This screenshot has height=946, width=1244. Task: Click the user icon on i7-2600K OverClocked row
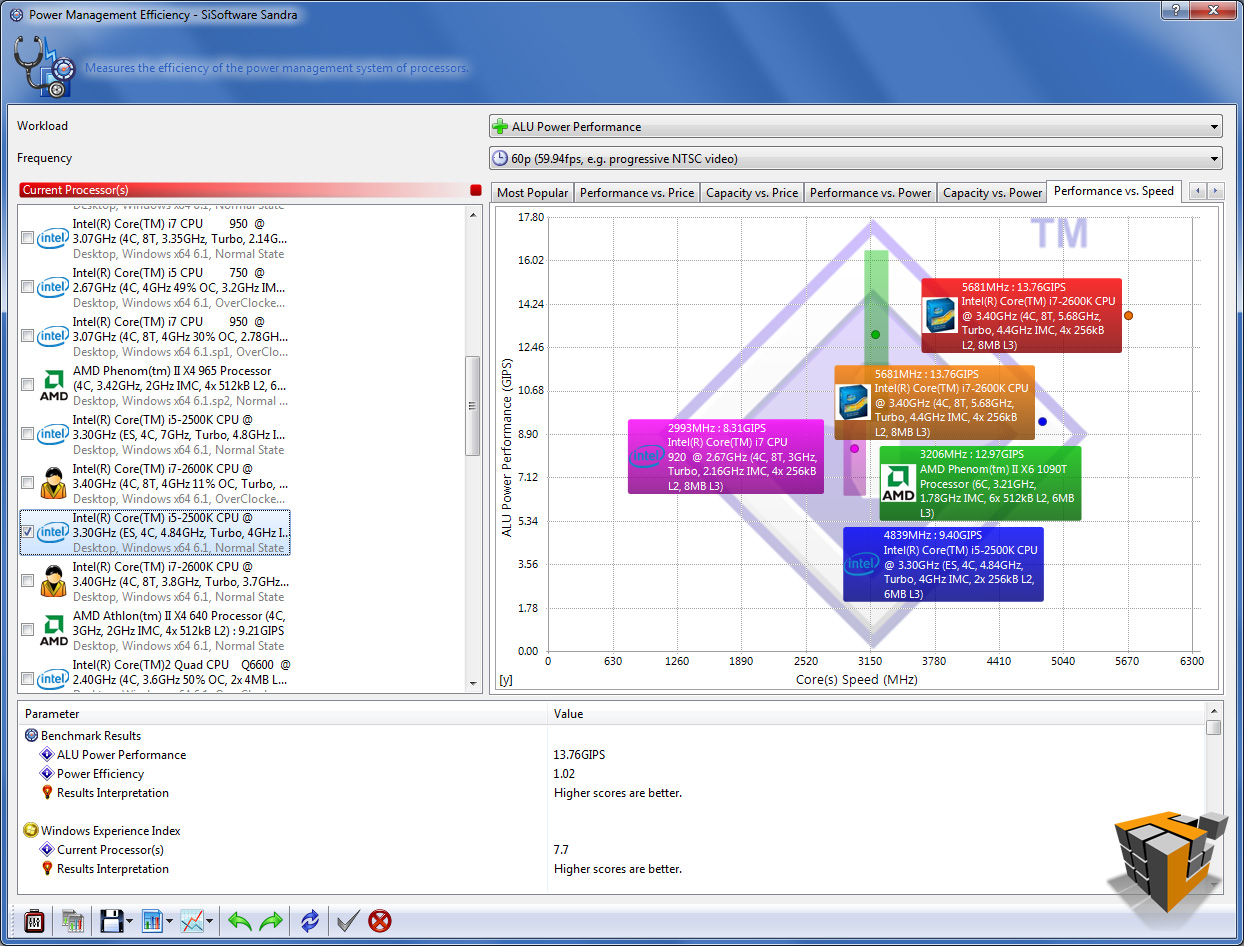coord(53,483)
